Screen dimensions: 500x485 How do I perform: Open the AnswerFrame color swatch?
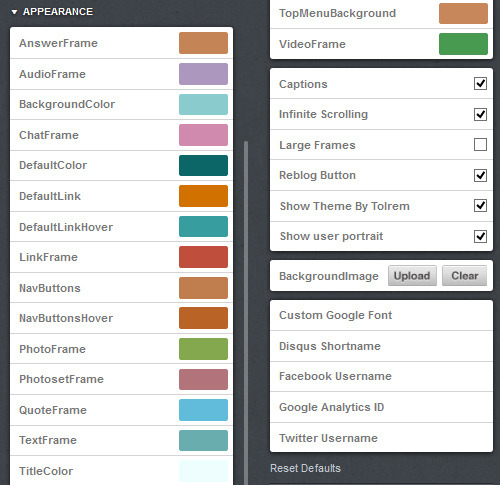click(203, 43)
